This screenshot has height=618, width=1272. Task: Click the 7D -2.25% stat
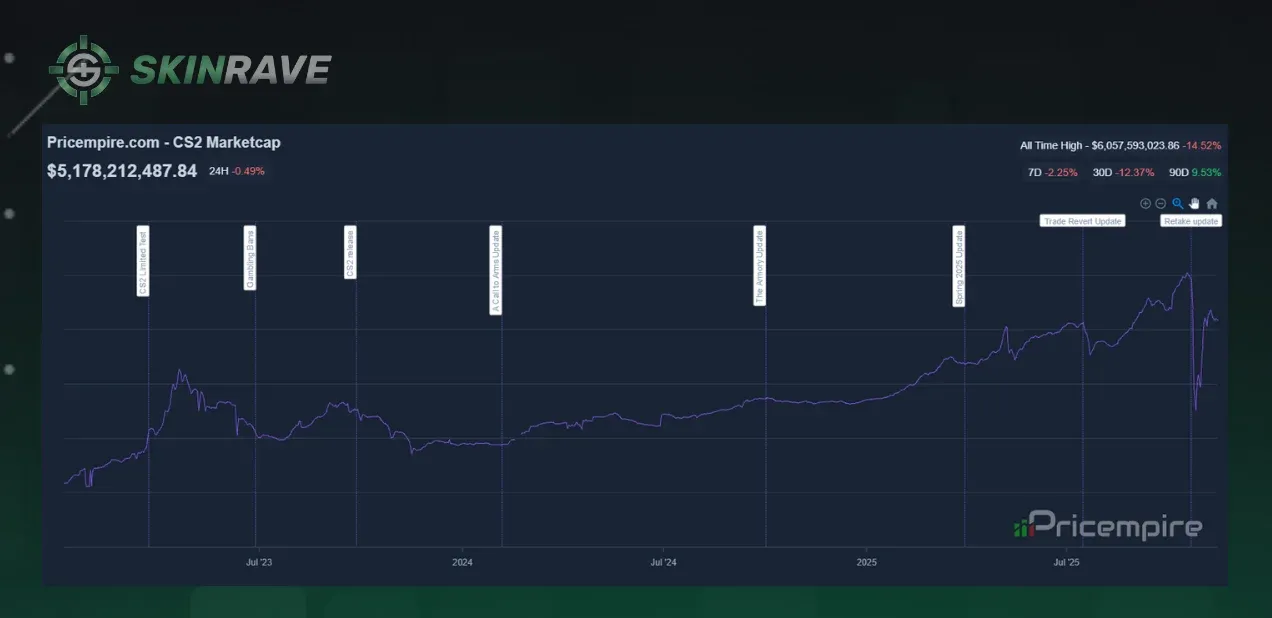pos(1053,172)
